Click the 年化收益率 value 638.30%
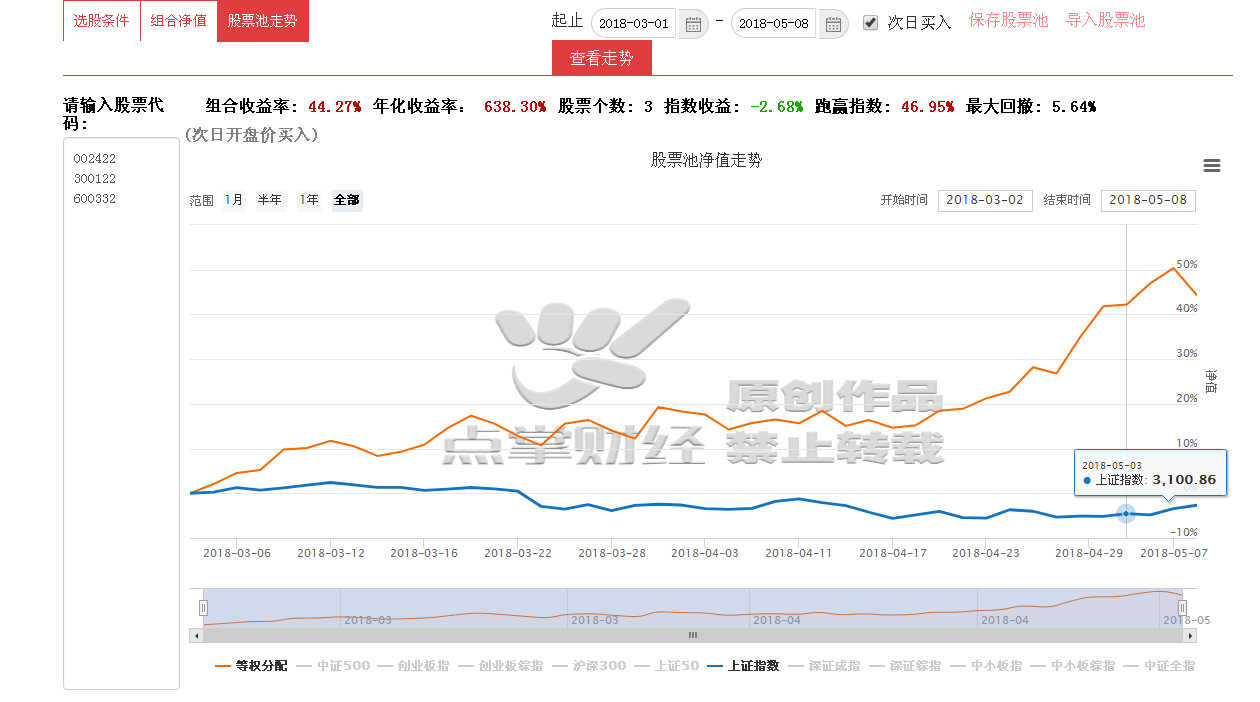Screen dimensions: 1260x702 click(x=514, y=106)
